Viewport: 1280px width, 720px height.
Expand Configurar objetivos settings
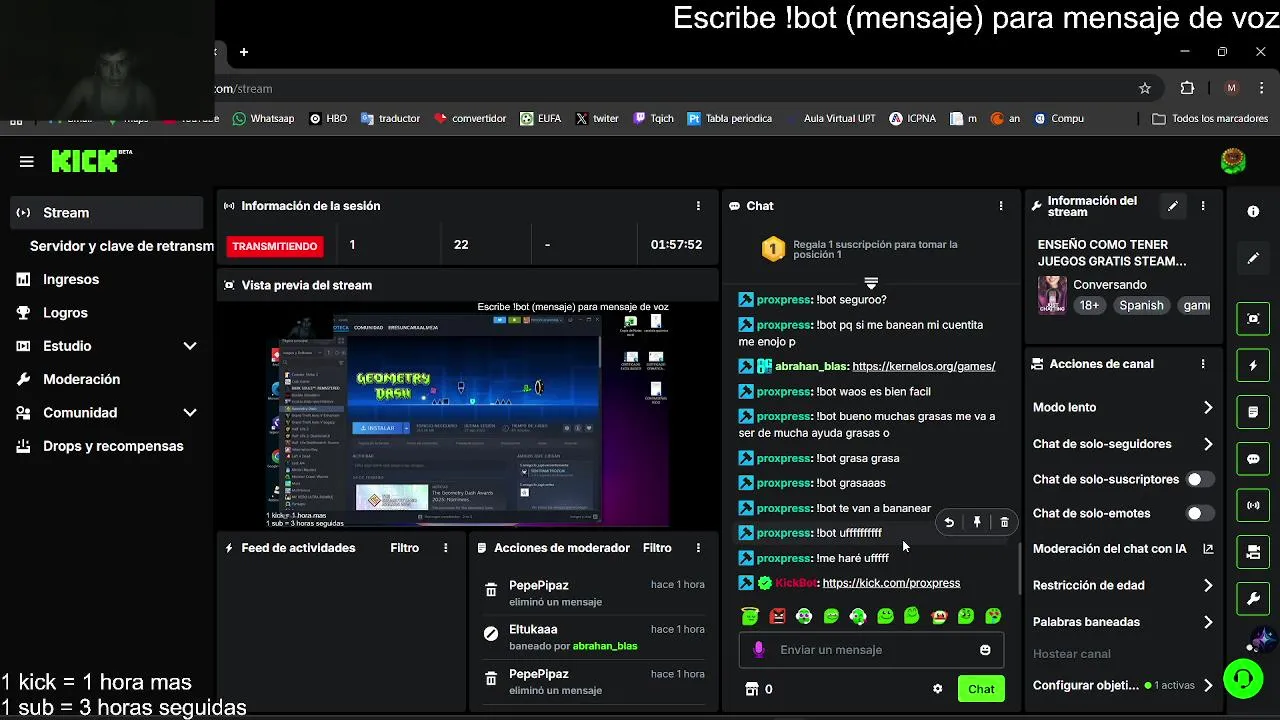click(x=1208, y=686)
